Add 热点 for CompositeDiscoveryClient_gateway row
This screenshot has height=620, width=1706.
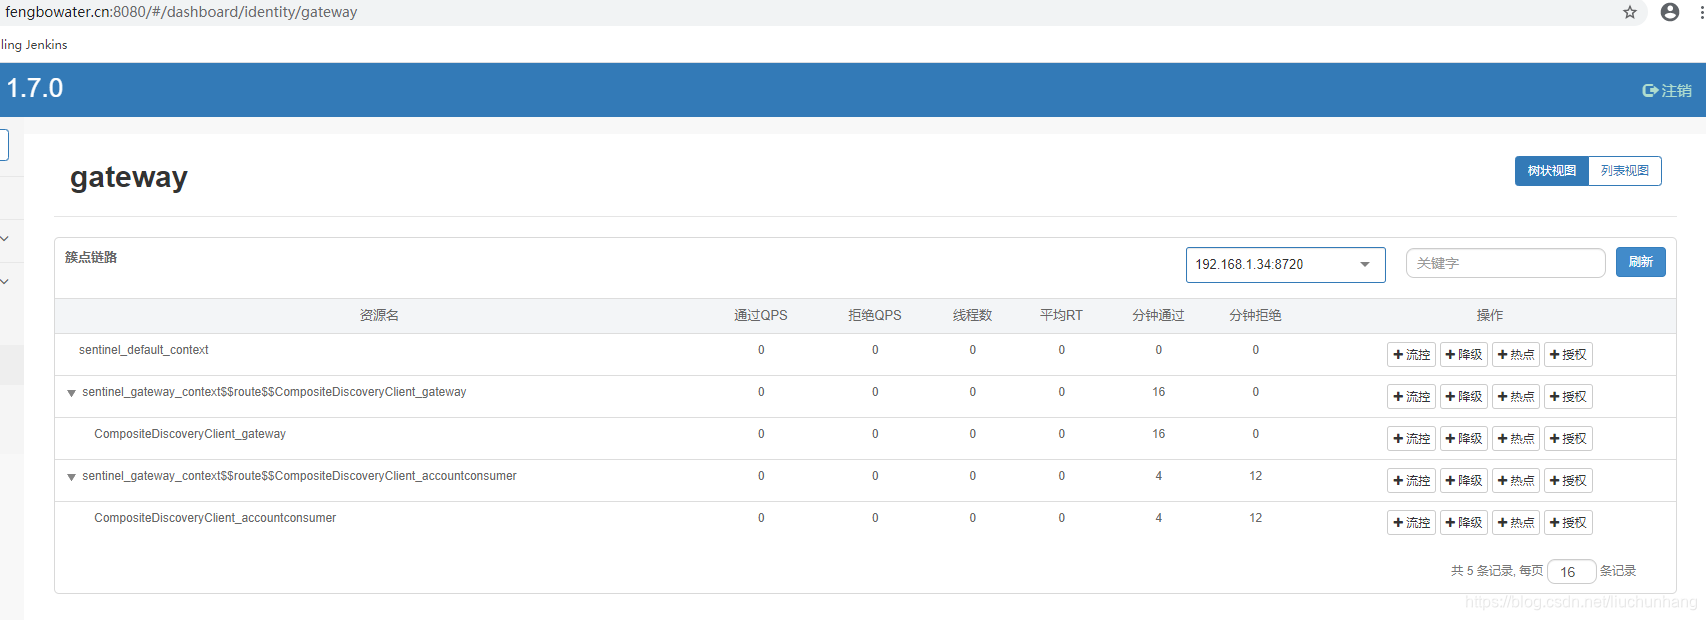click(1516, 439)
